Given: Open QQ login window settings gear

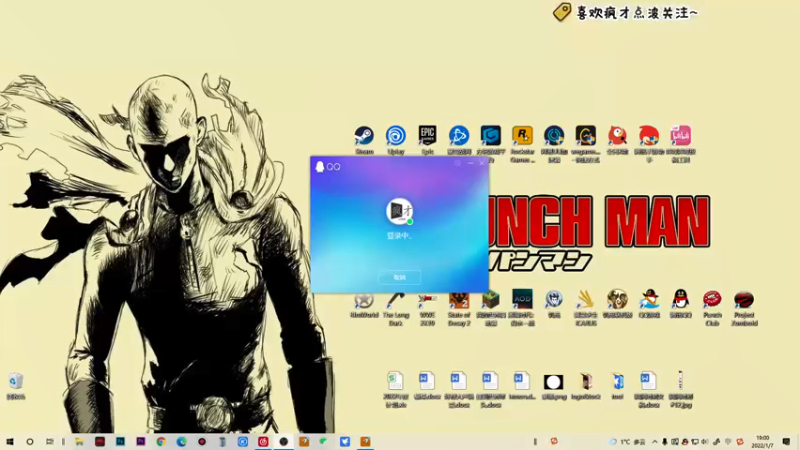Looking at the screenshot, I should (x=458, y=163).
